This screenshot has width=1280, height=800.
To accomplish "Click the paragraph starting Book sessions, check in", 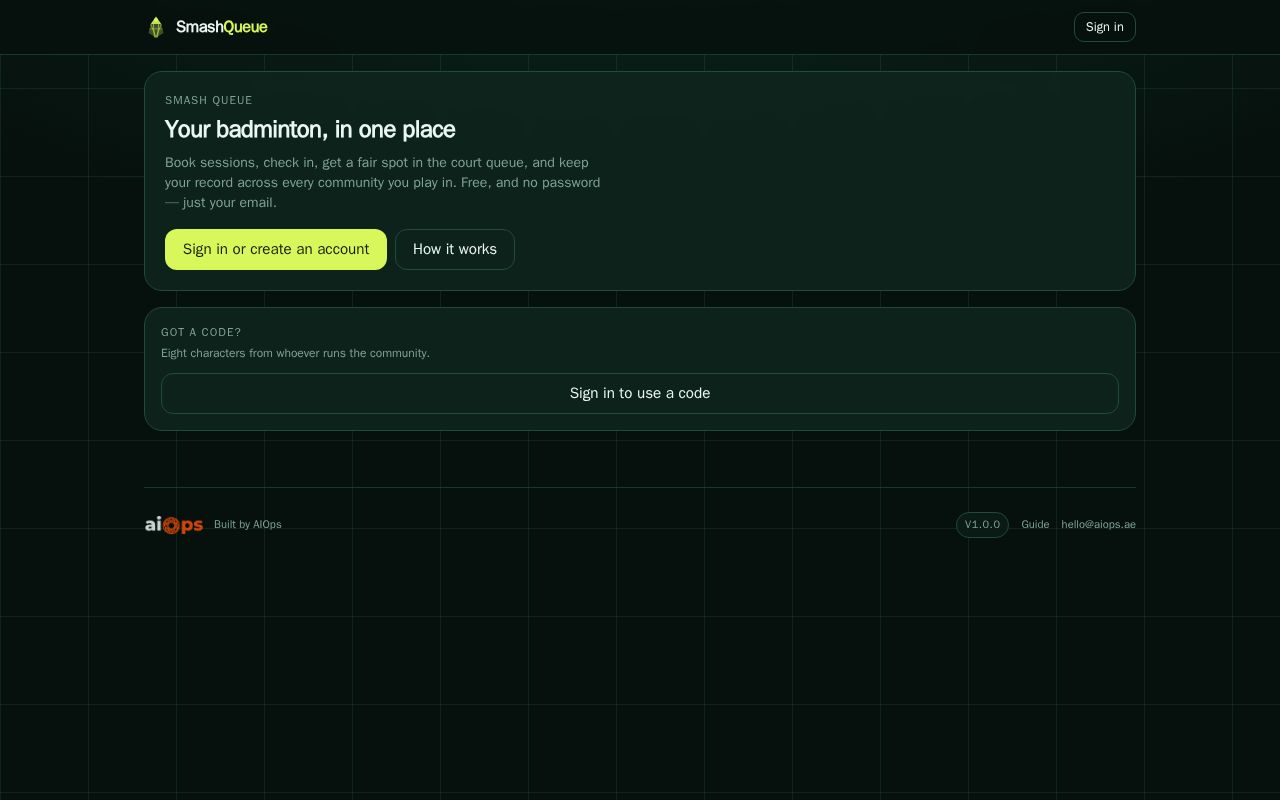I will pos(383,182).
